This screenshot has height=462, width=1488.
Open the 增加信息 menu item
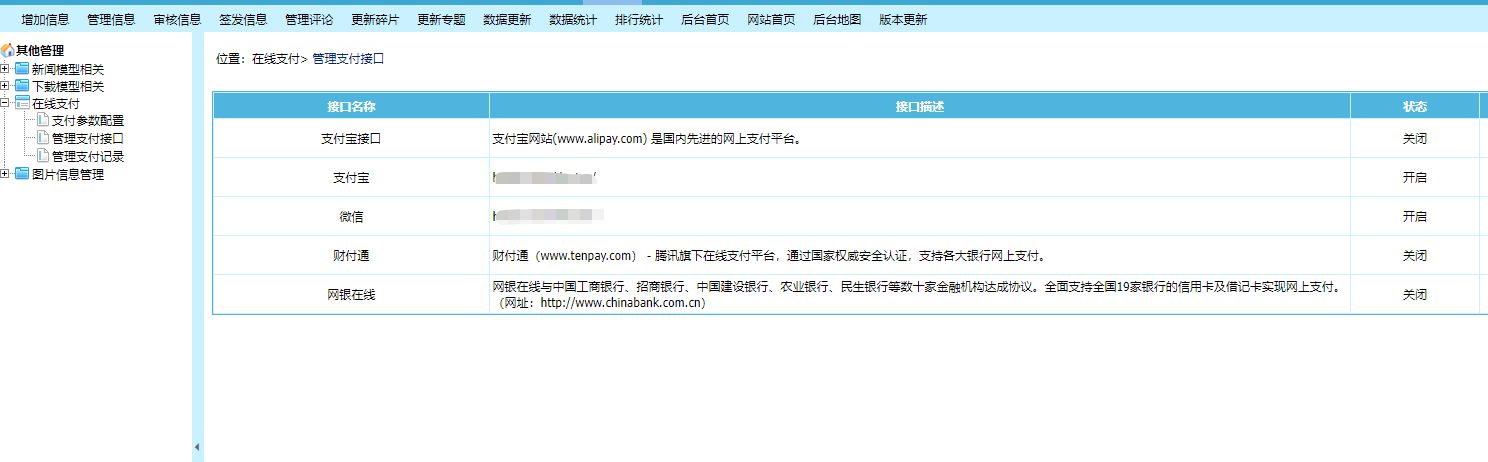45,19
